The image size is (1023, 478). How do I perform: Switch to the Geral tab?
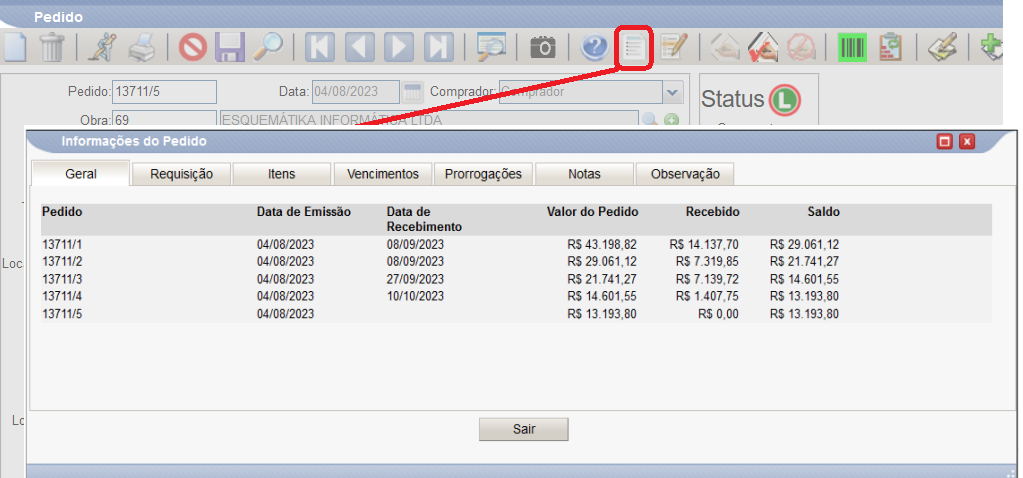pyautogui.click(x=81, y=174)
